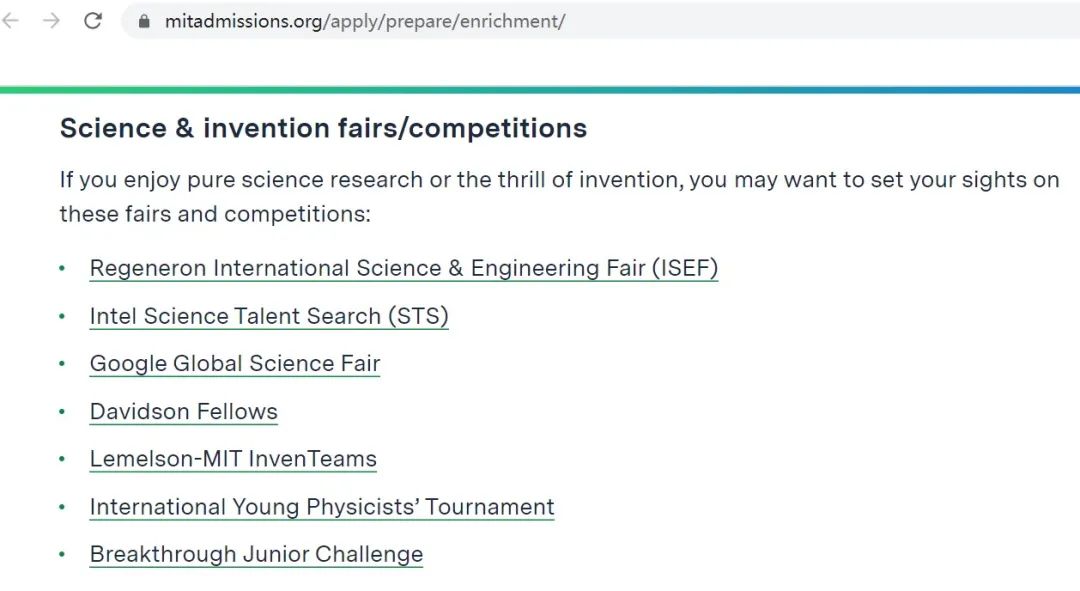Visit the Google Global Science Fair link
This screenshot has height=591, width=1080.
pos(235,363)
